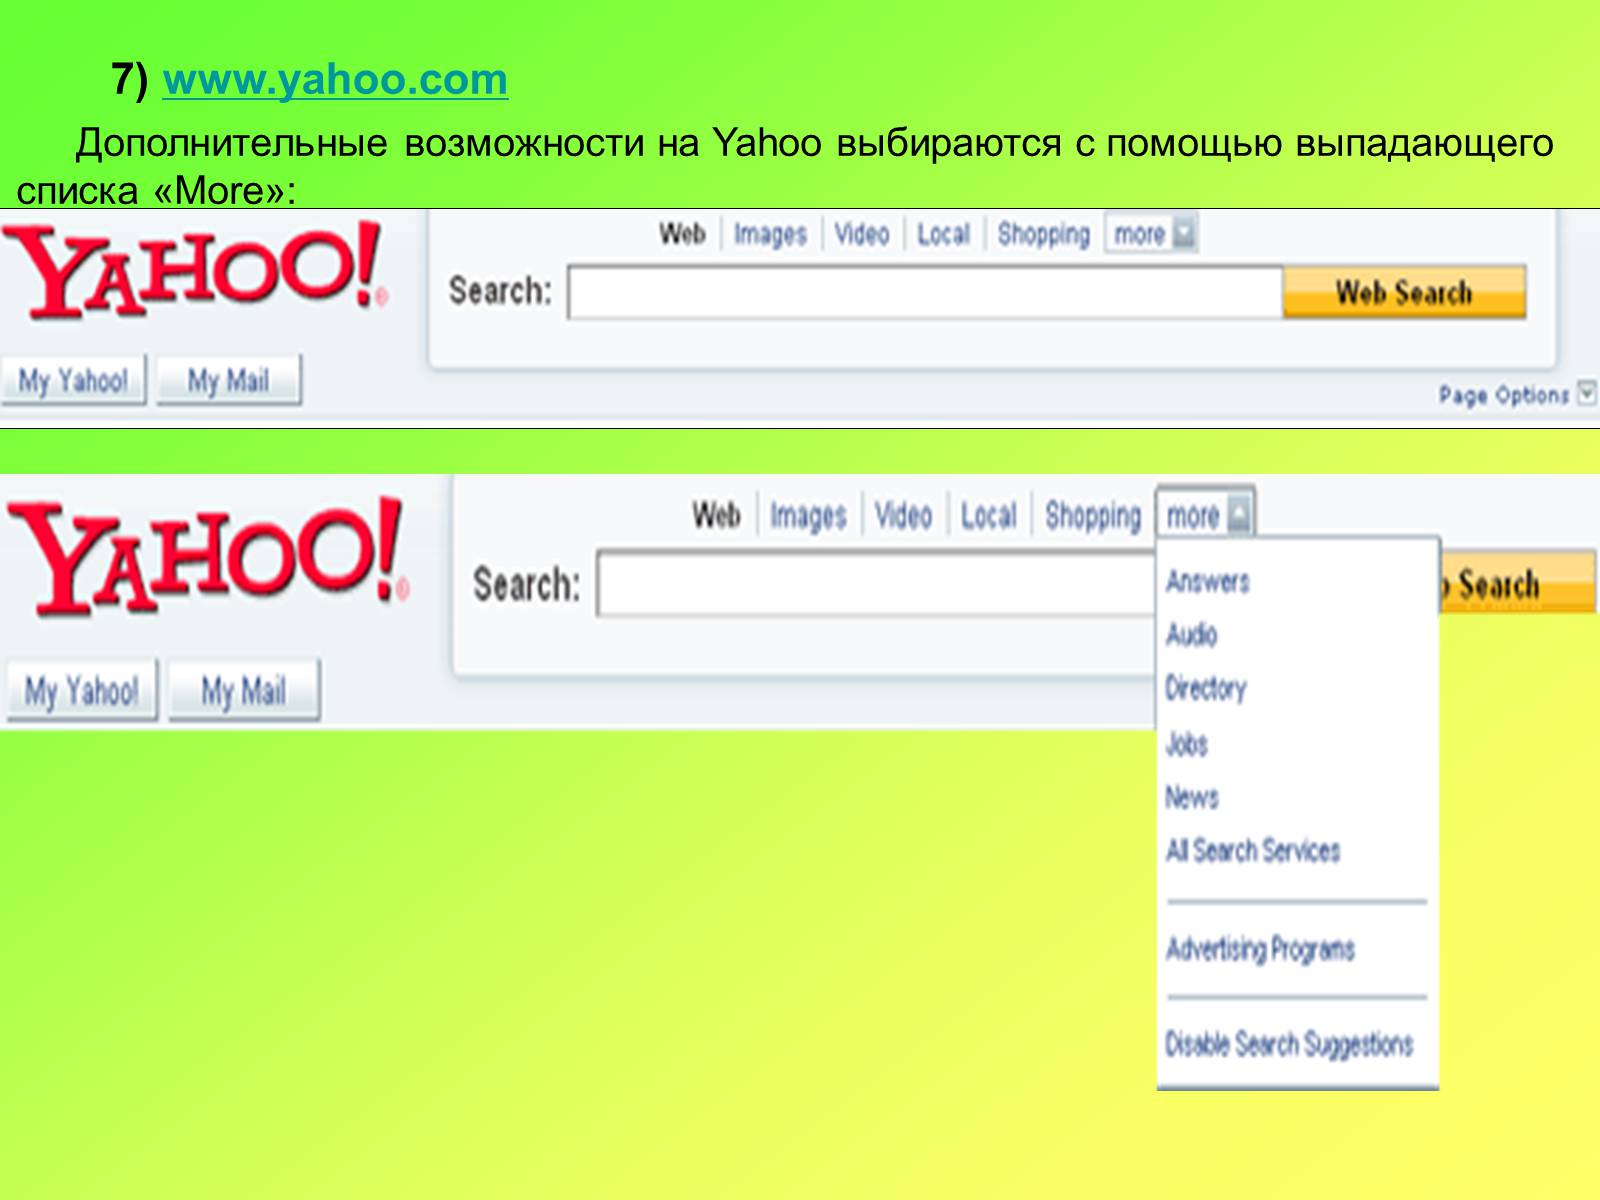Select the Web tab in the lower search bar

[x=716, y=516]
